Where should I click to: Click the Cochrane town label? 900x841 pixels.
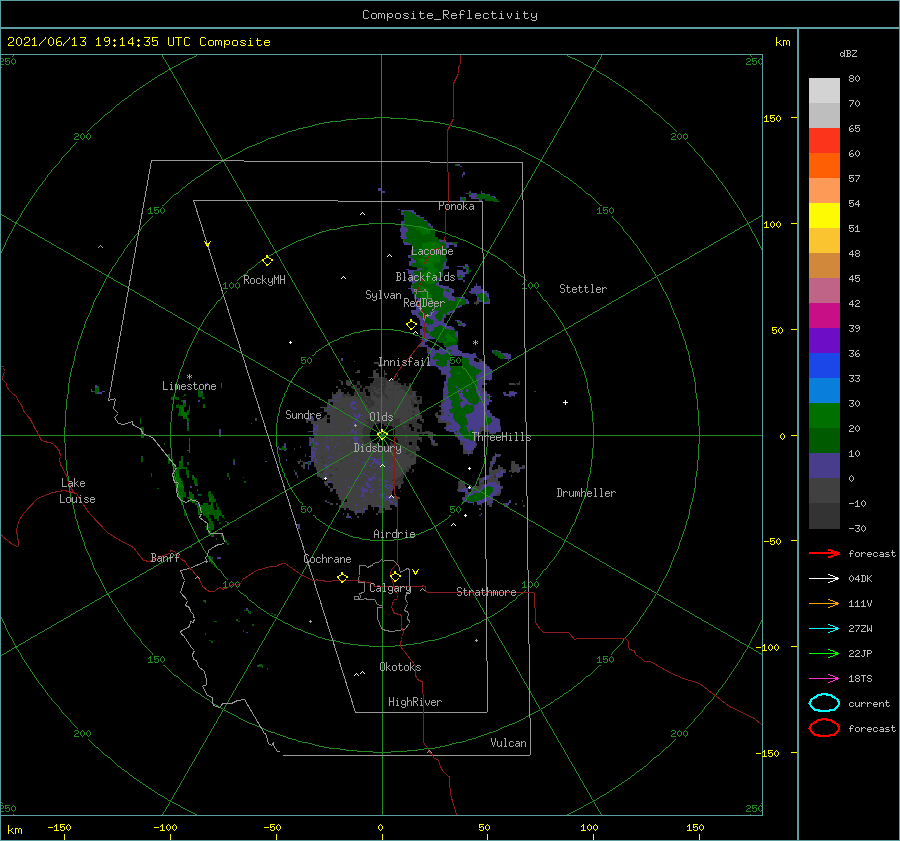(x=327, y=559)
